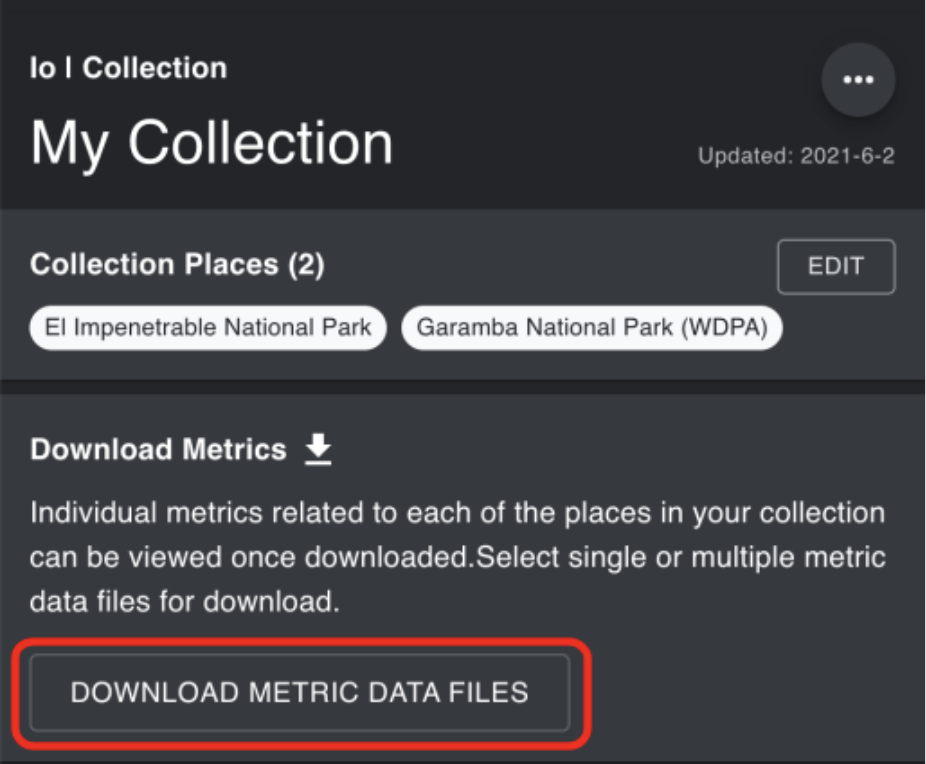Click the word Collection in the breadcrumb
The image size is (926, 764).
155,68
